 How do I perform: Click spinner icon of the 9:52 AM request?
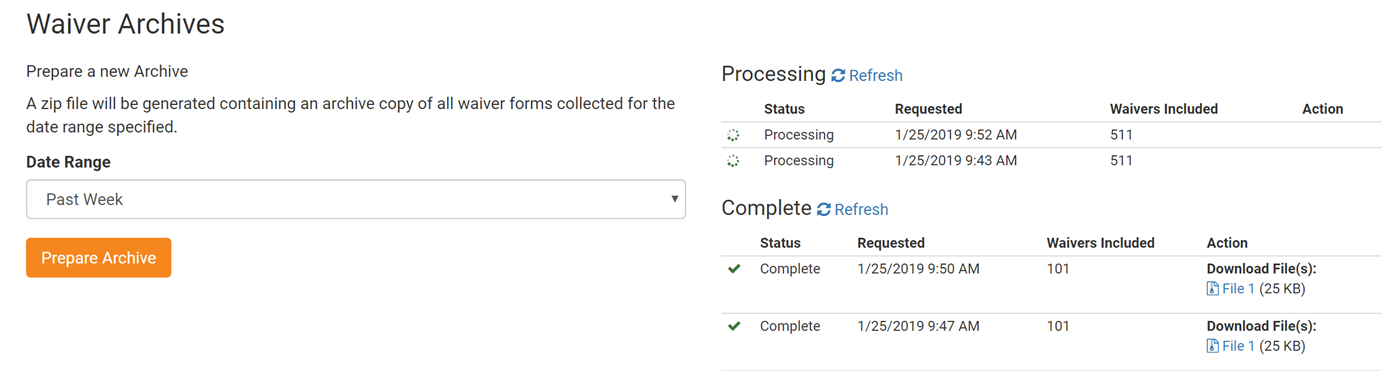pos(733,135)
